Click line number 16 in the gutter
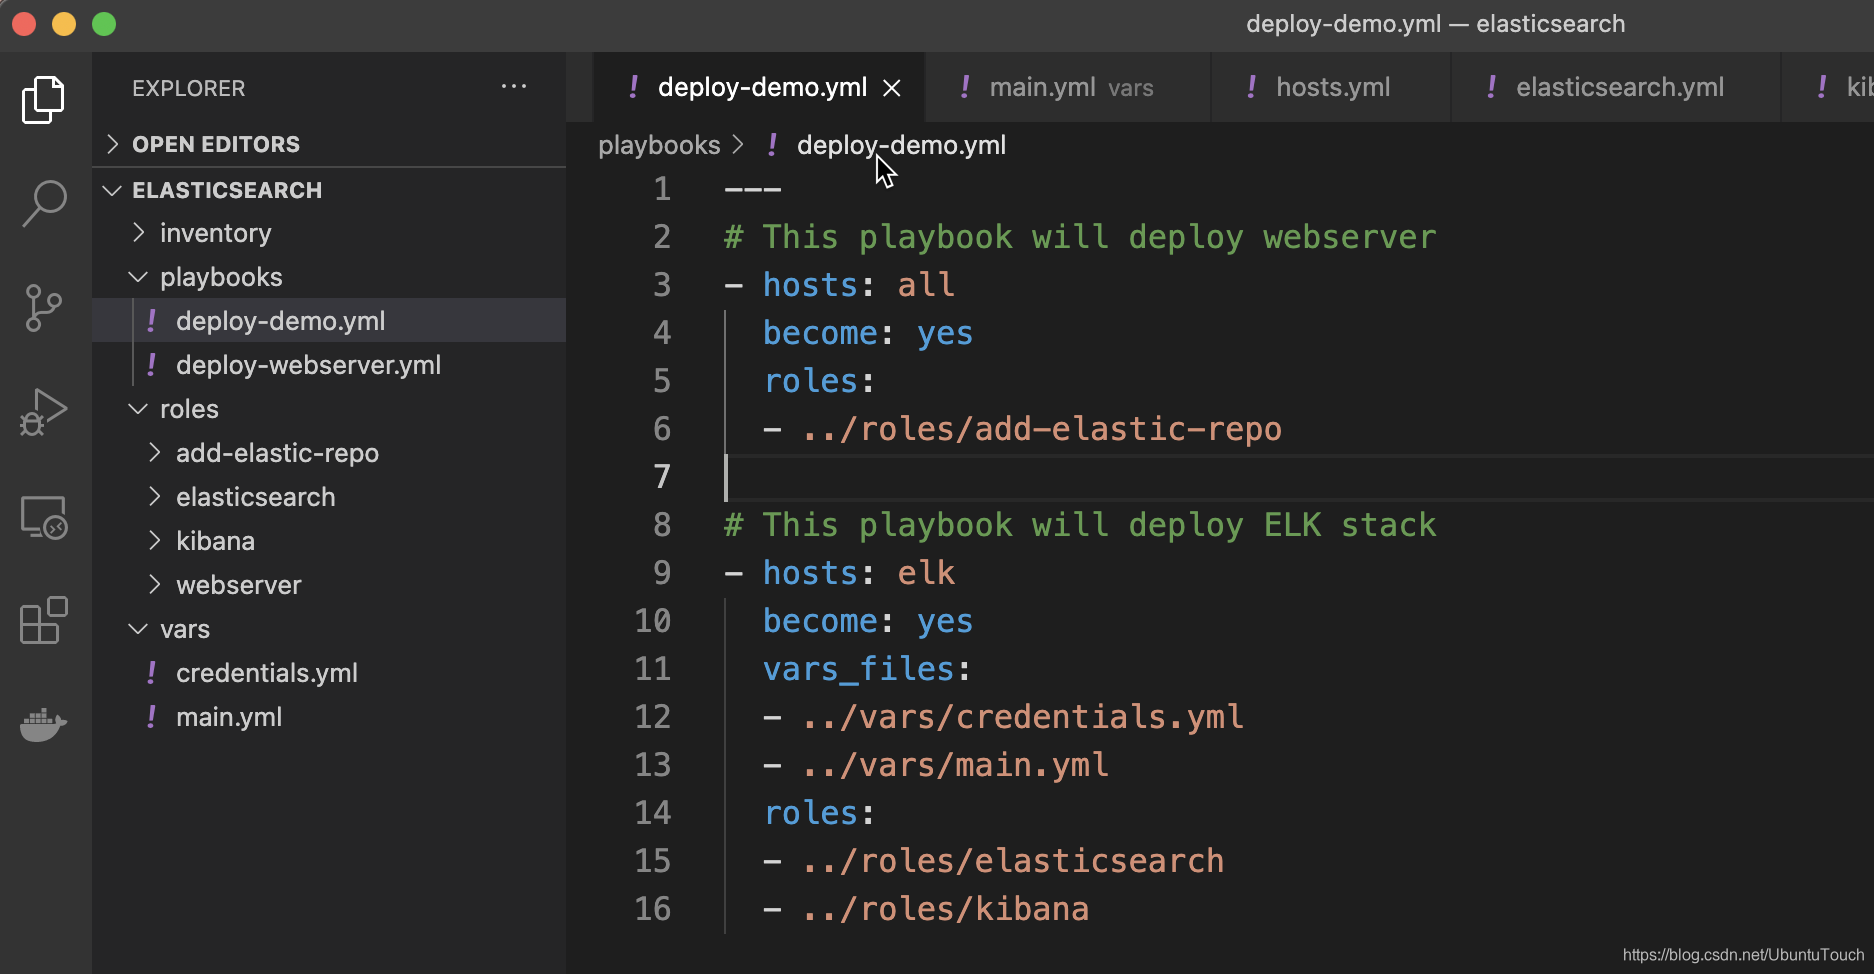 (653, 909)
